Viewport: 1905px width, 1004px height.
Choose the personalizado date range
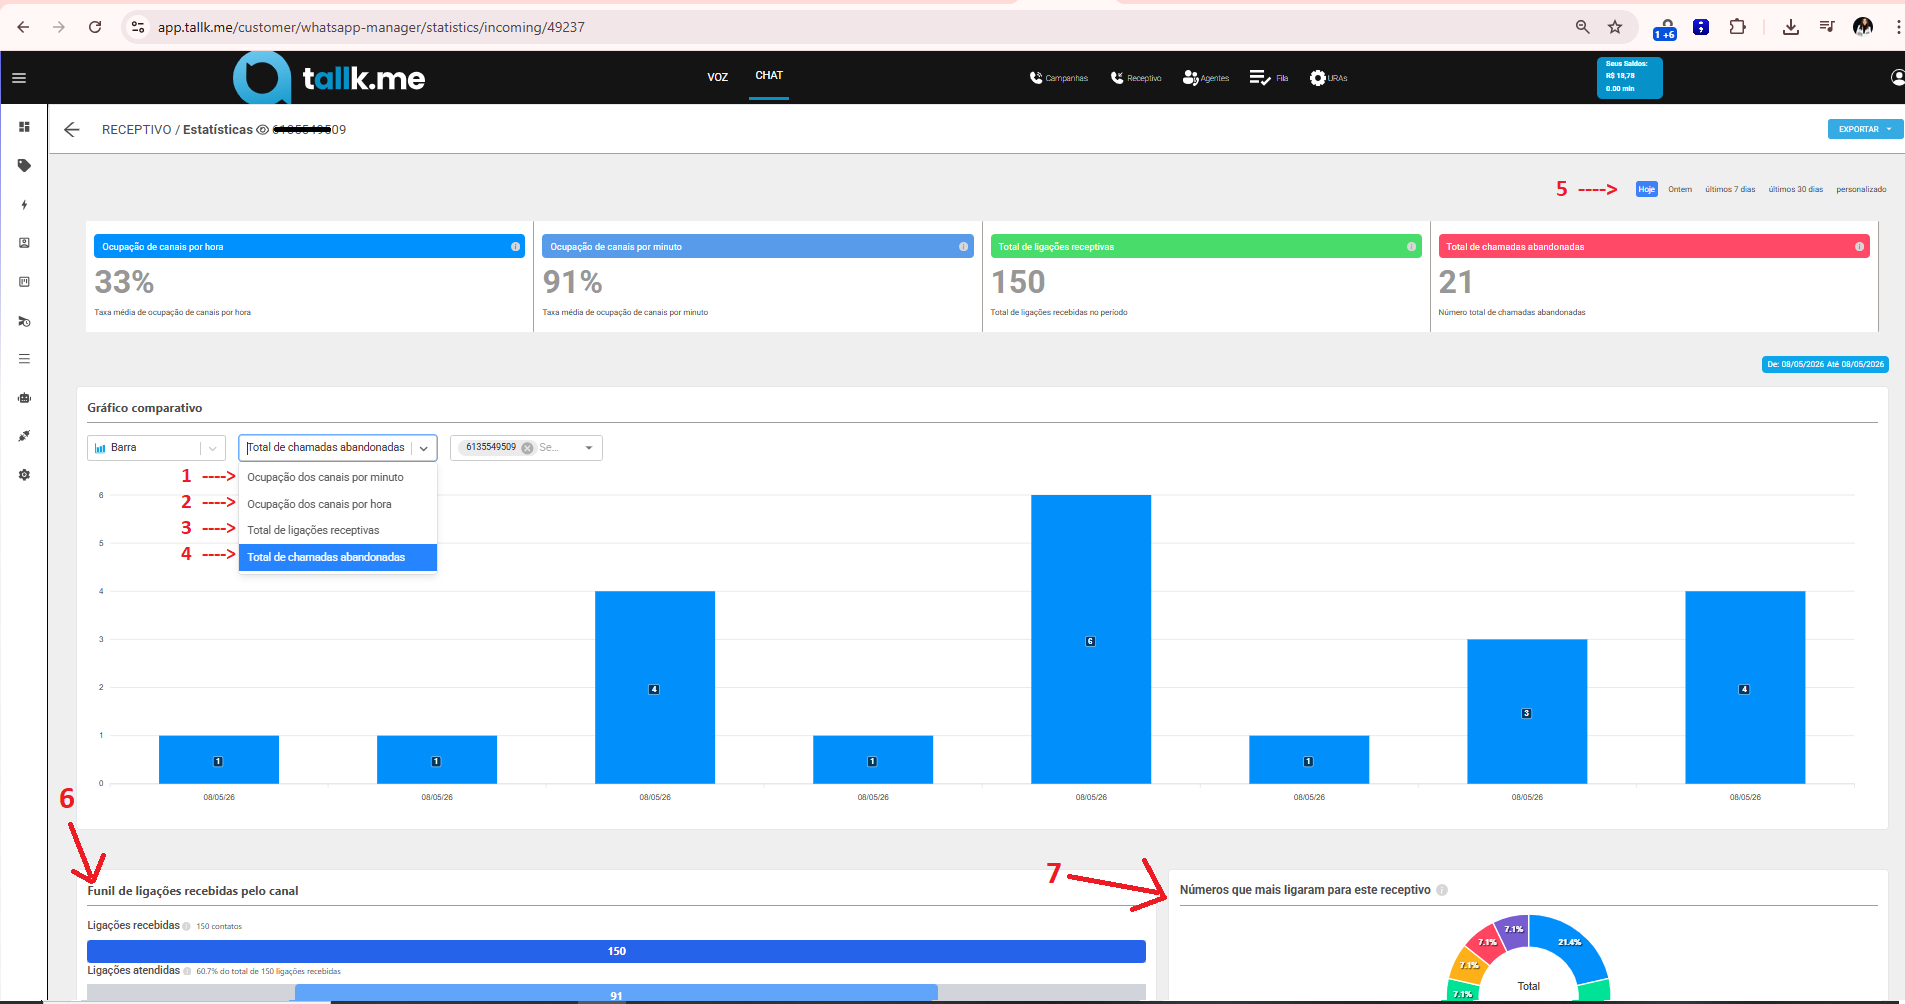(x=1861, y=189)
